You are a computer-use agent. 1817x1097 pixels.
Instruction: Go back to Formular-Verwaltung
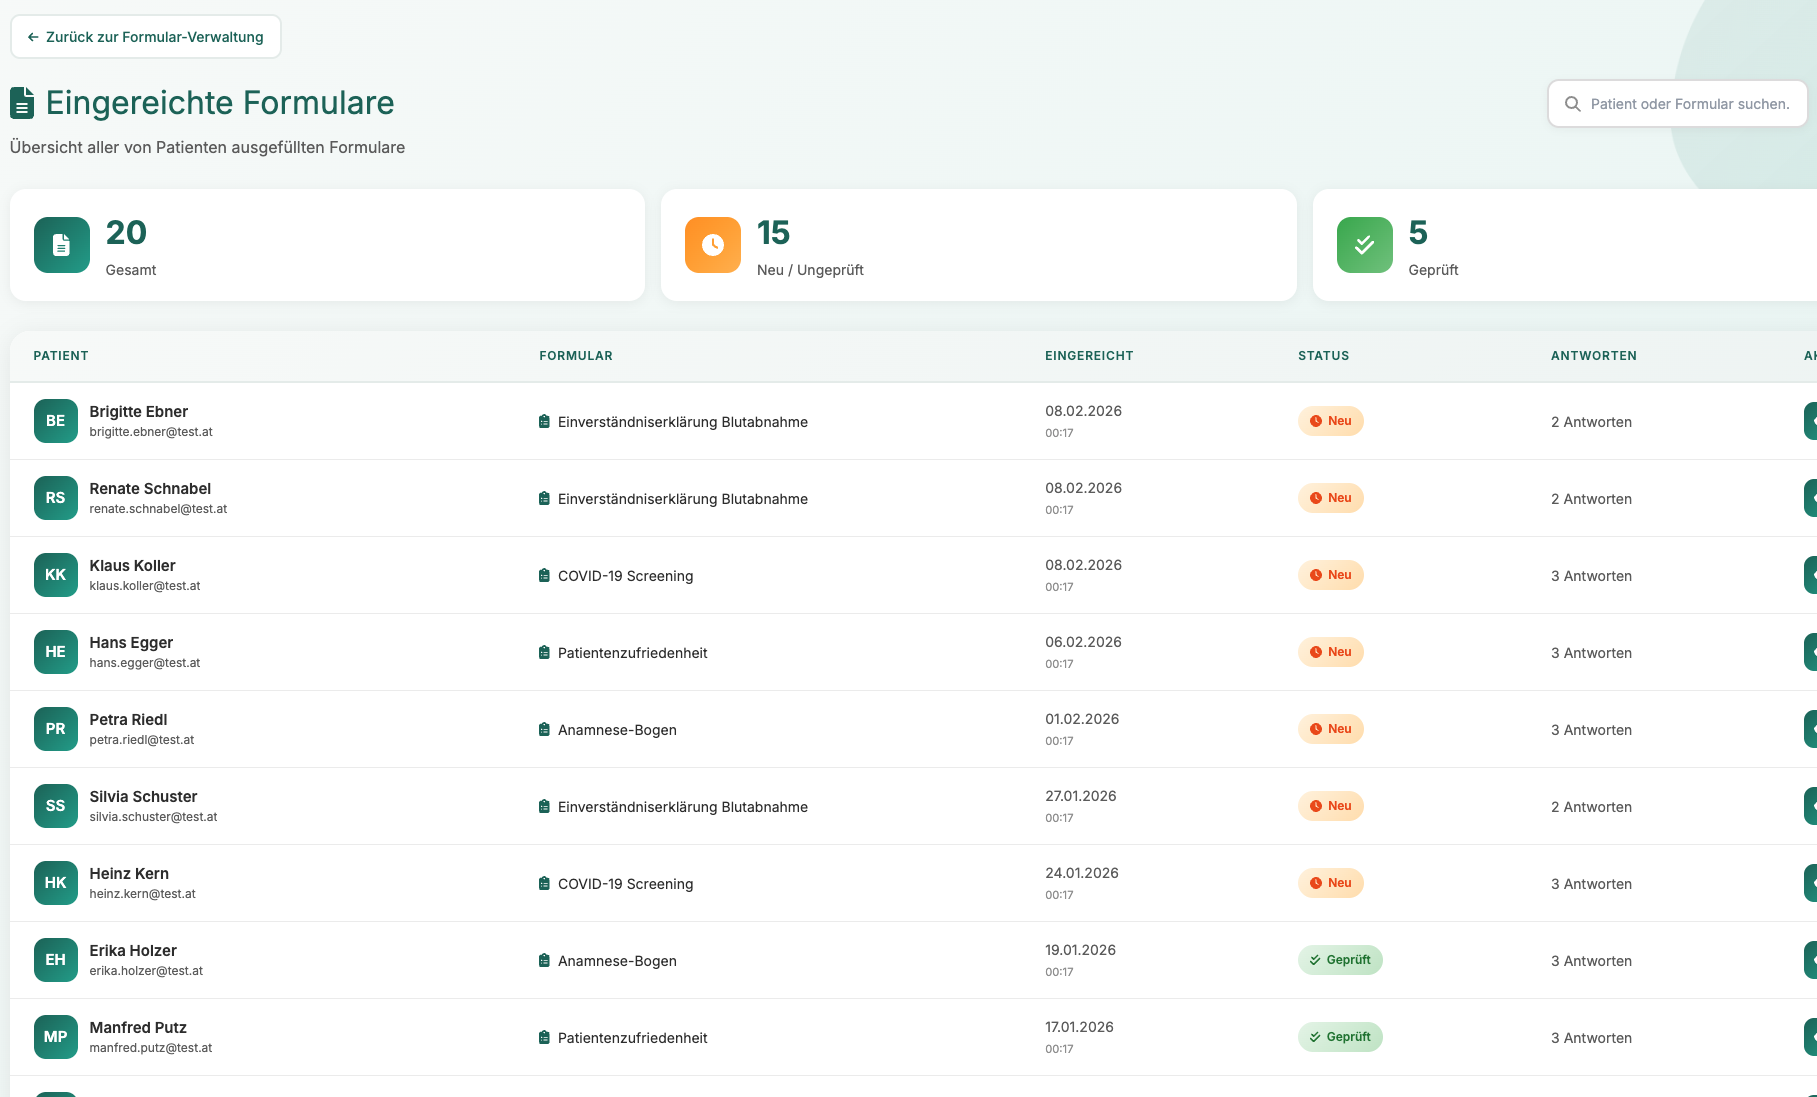[x=146, y=37]
